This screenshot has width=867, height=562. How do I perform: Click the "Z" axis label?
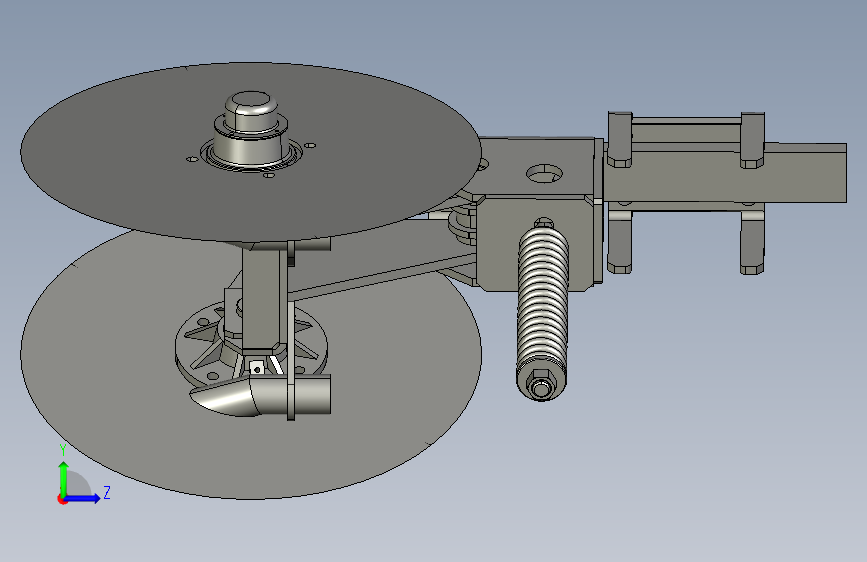click(x=107, y=492)
